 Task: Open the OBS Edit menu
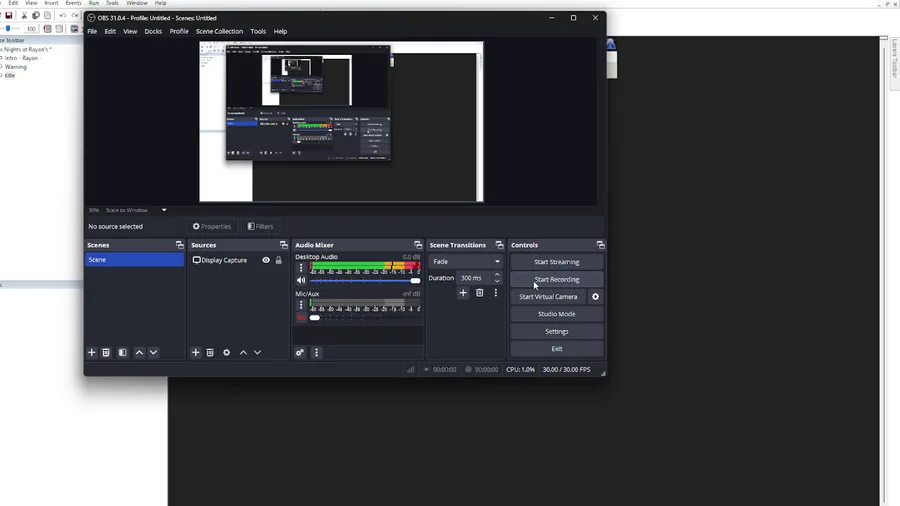(x=110, y=32)
